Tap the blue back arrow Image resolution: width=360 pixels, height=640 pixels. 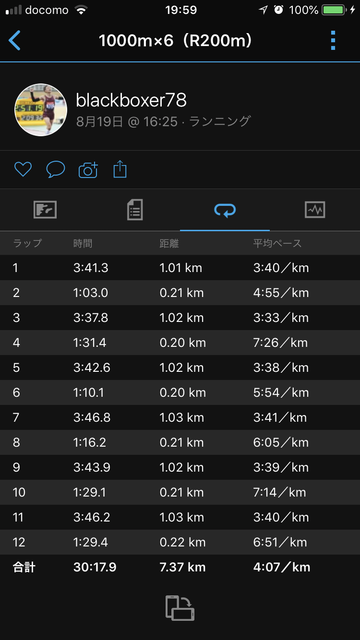(x=14, y=41)
